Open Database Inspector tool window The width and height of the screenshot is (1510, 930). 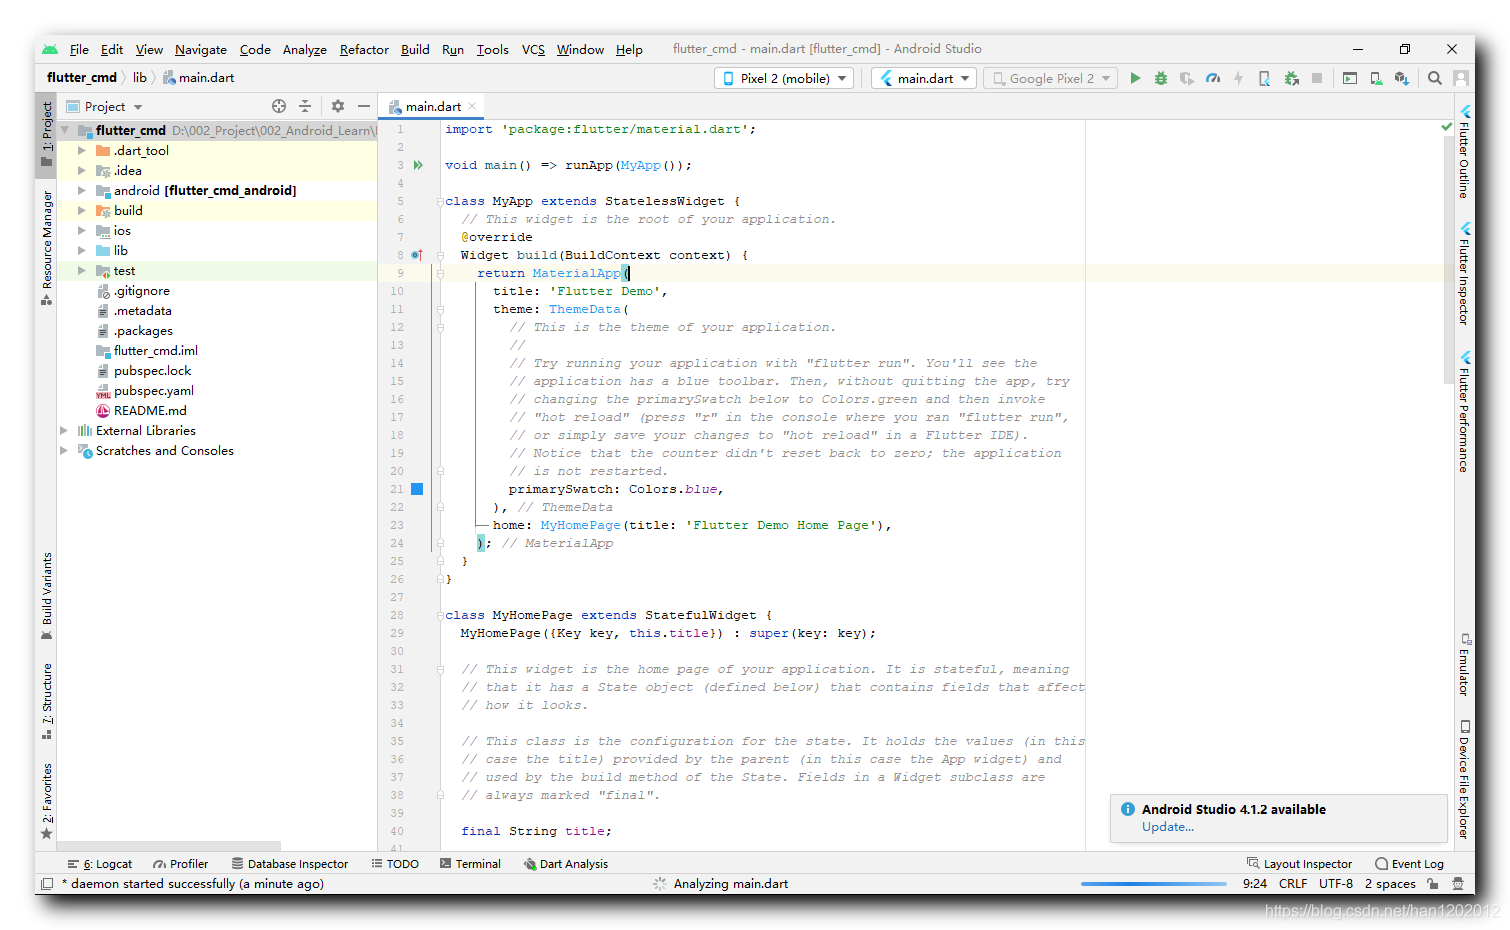point(290,864)
